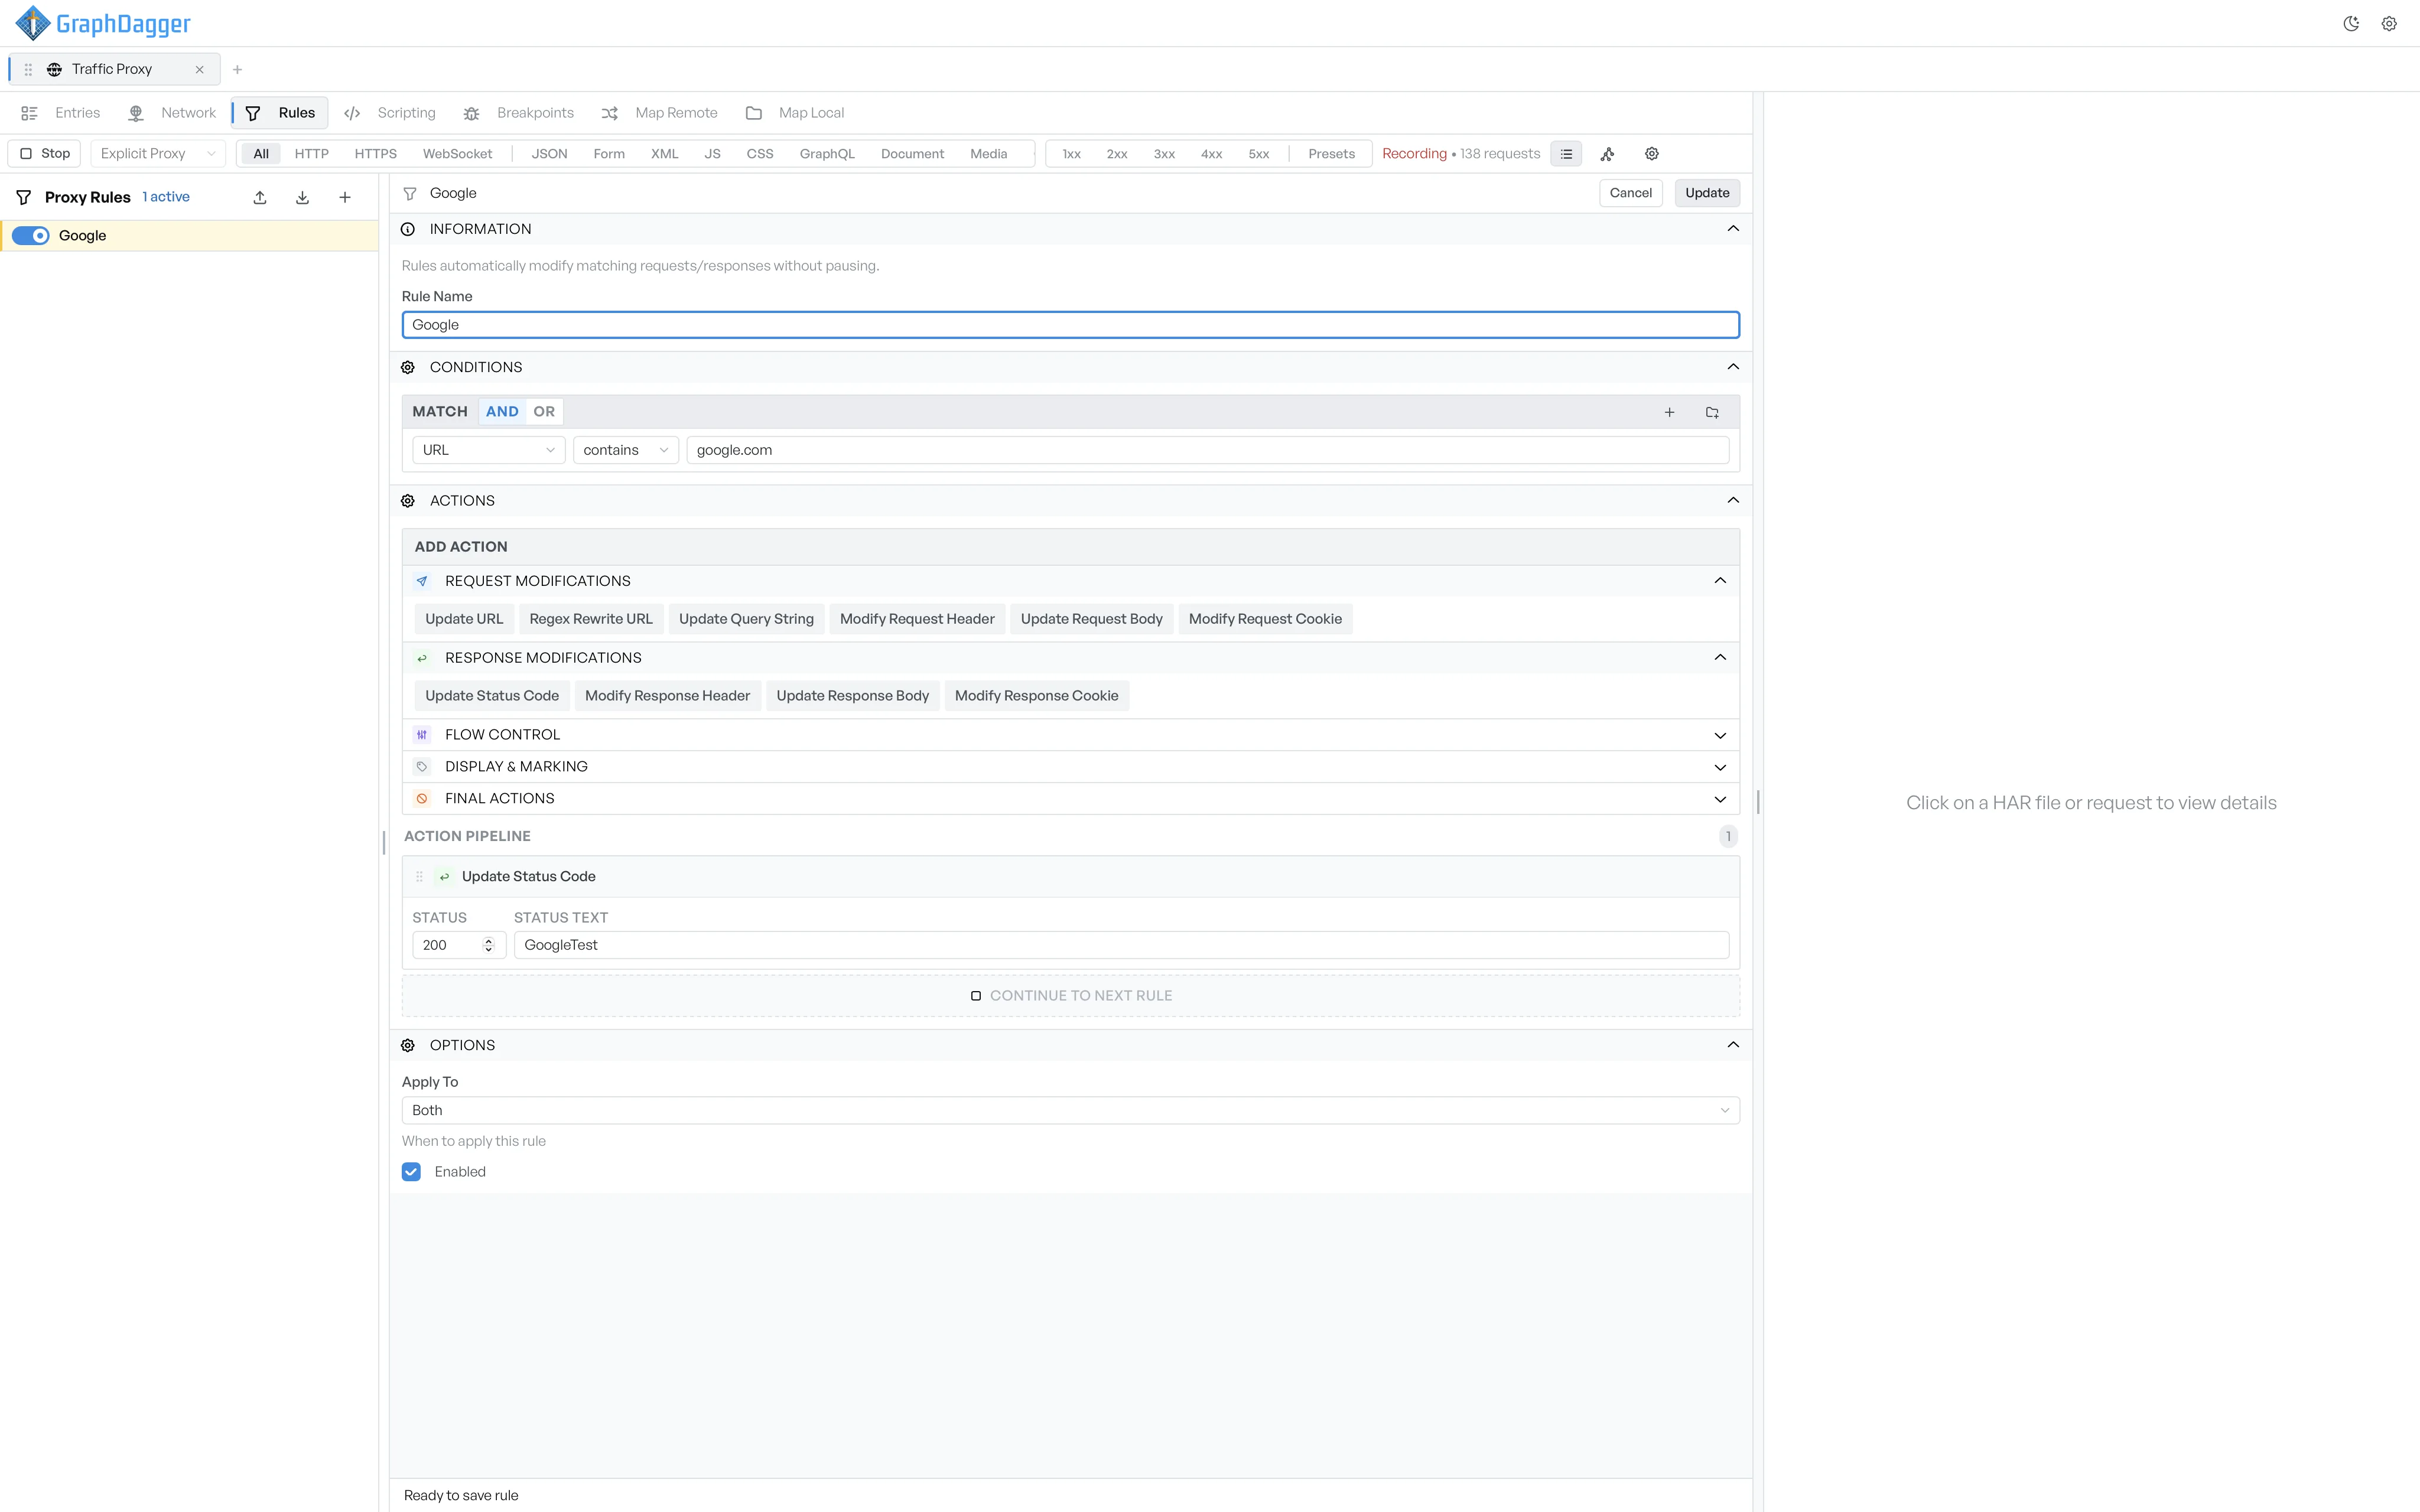Viewport: 2420px width, 1512px height.
Task: Toggle the list view icon
Action: click(x=1566, y=154)
